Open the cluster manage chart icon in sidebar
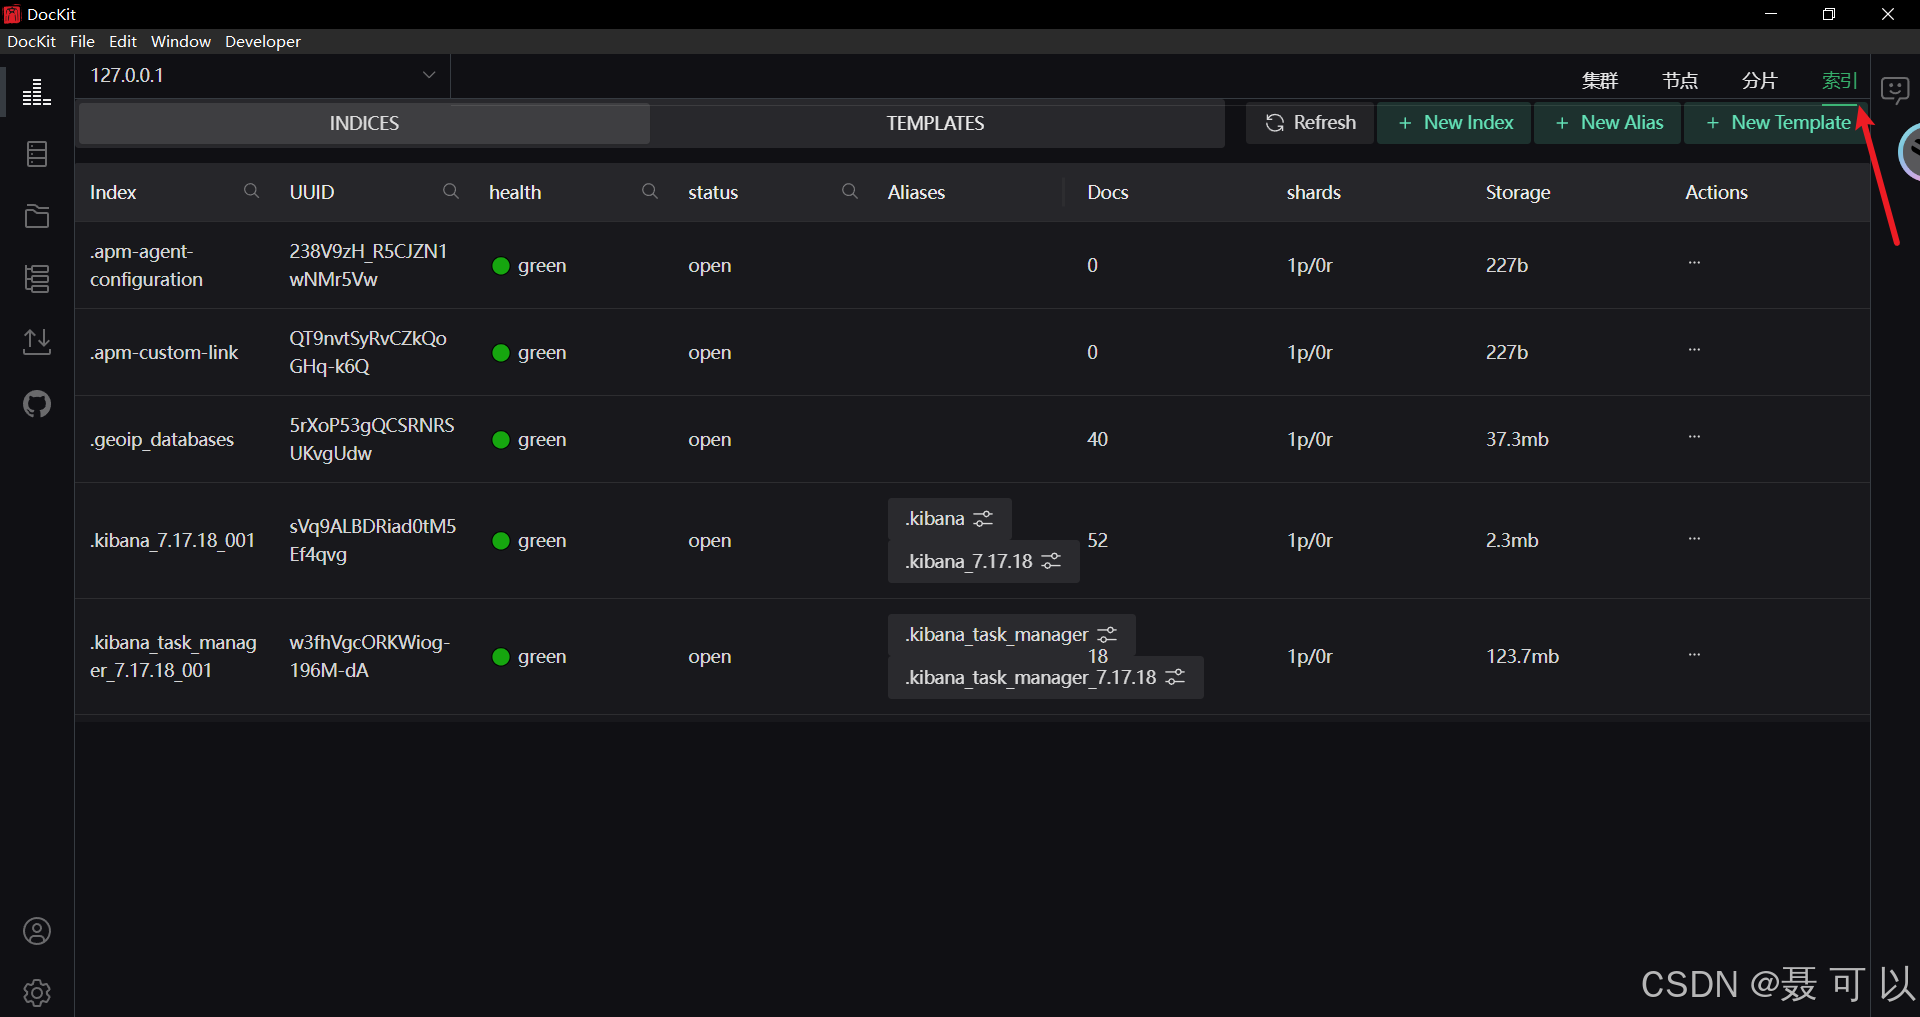This screenshot has width=1920, height=1017. click(37, 92)
